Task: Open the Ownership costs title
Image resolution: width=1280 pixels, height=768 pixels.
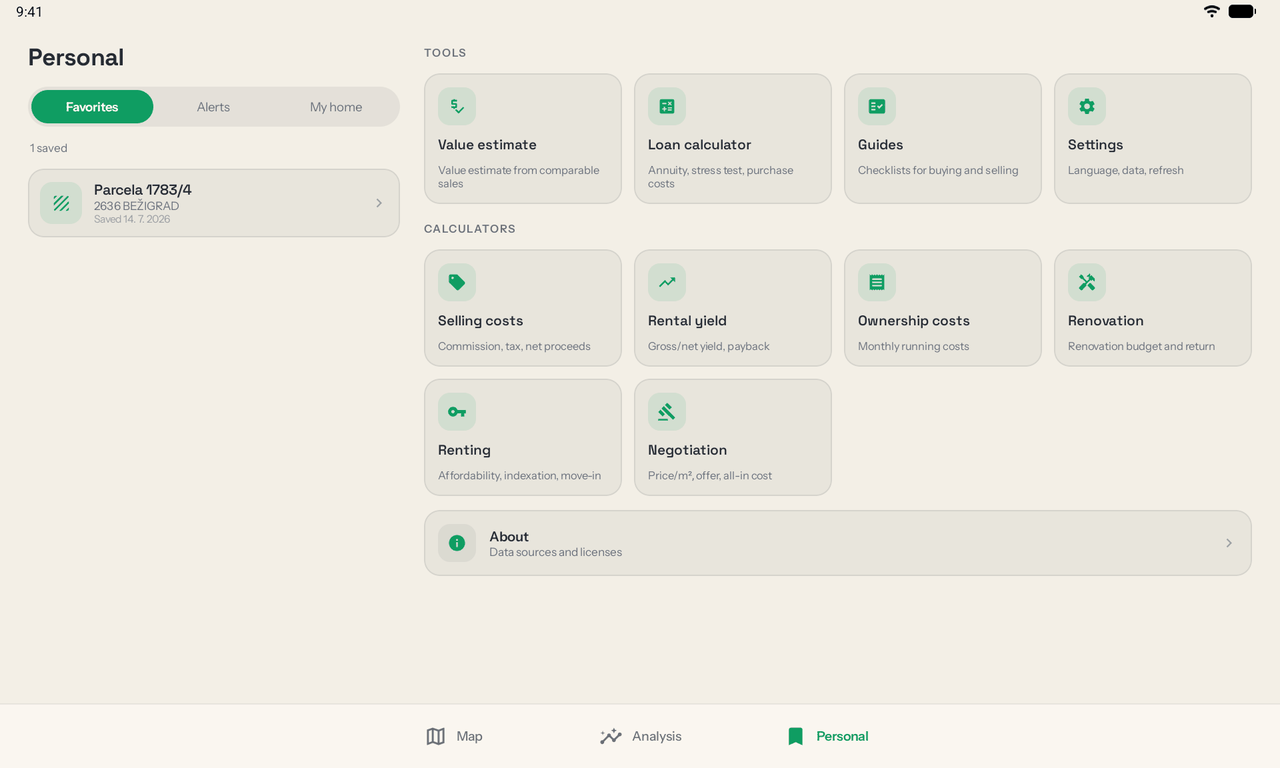Action: 914,321
